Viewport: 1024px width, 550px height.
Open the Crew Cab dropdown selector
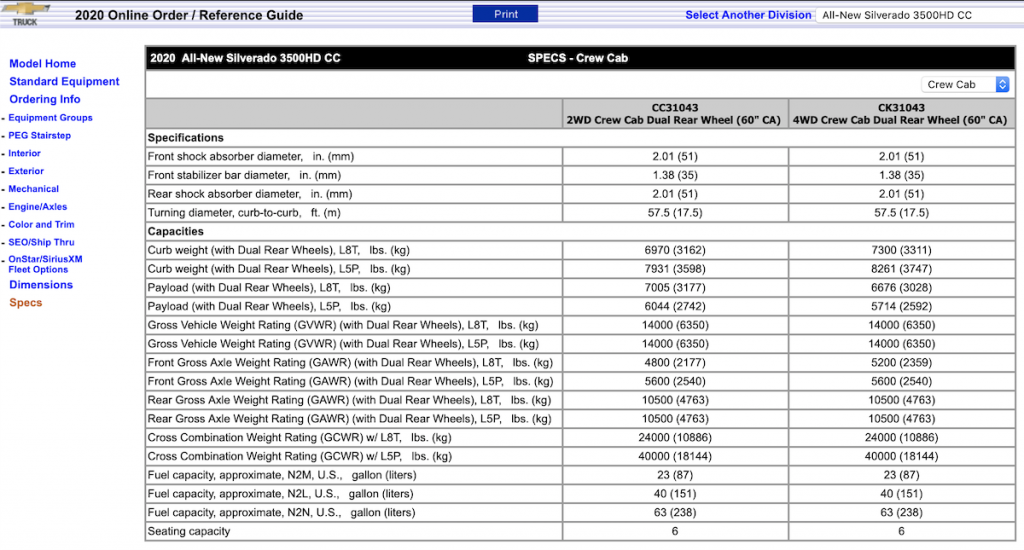click(x=965, y=84)
